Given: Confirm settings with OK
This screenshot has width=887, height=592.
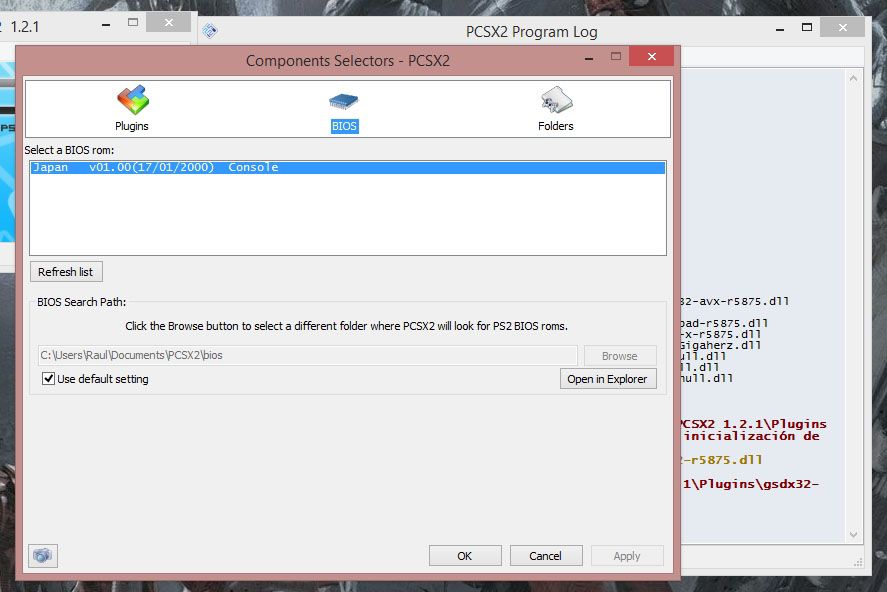Looking at the screenshot, I should pyautogui.click(x=465, y=555).
